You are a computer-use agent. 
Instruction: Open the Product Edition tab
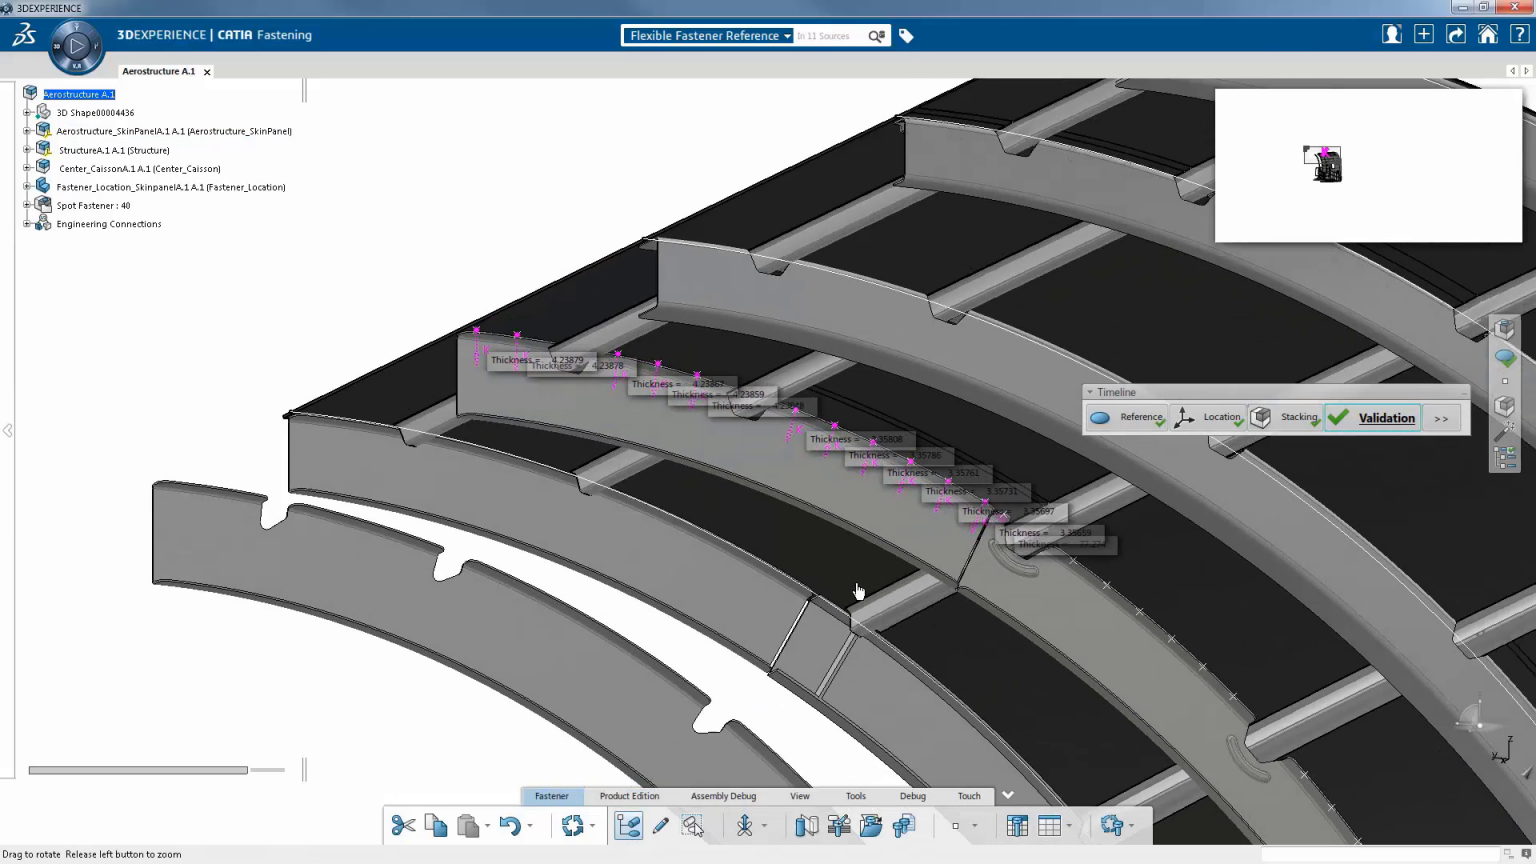pyautogui.click(x=629, y=796)
